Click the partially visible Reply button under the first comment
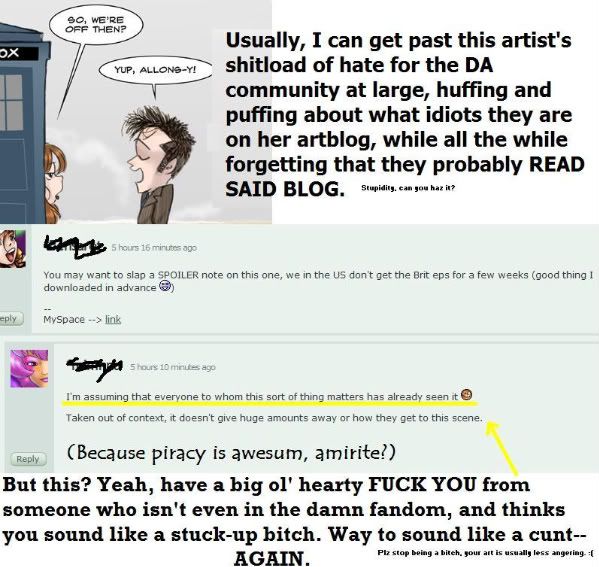 (11, 318)
